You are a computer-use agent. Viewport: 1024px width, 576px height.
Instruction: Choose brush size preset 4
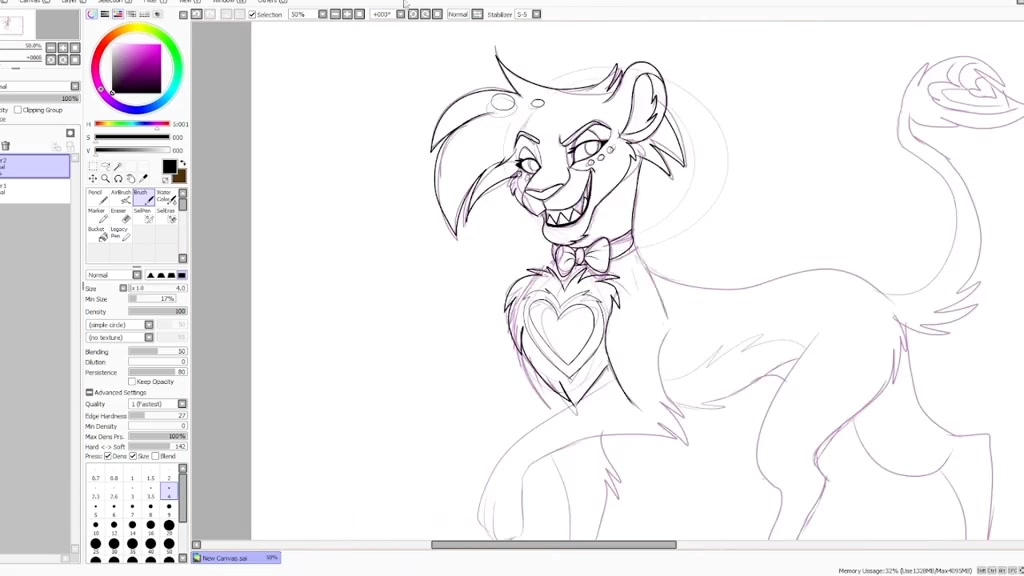169,491
